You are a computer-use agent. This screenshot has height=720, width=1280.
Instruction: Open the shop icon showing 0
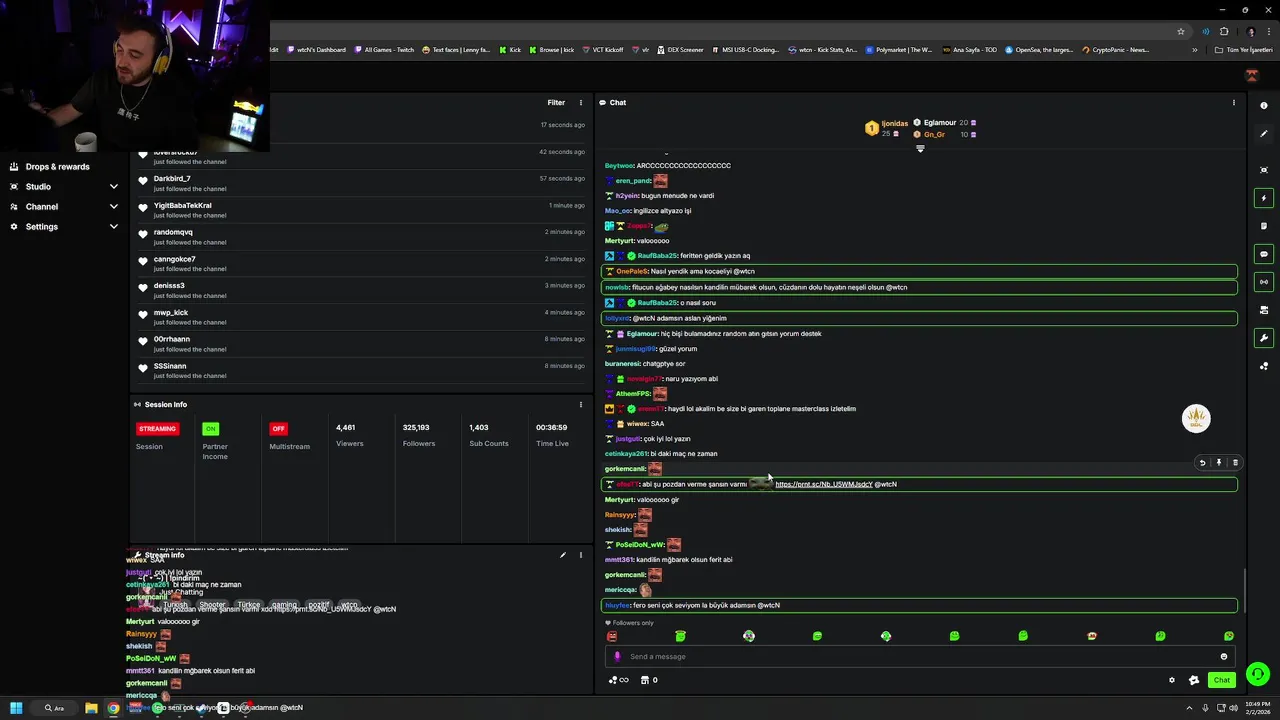coord(649,680)
